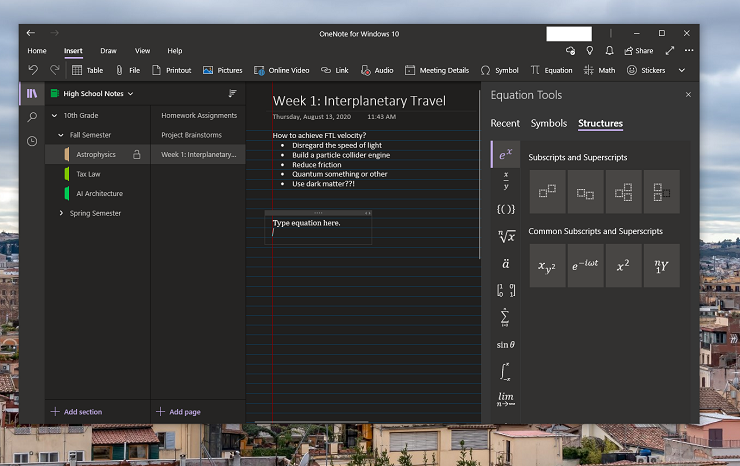Screen dimensions: 740x466
Task: Switch to the Draw tab
Action: pos(108,51)
